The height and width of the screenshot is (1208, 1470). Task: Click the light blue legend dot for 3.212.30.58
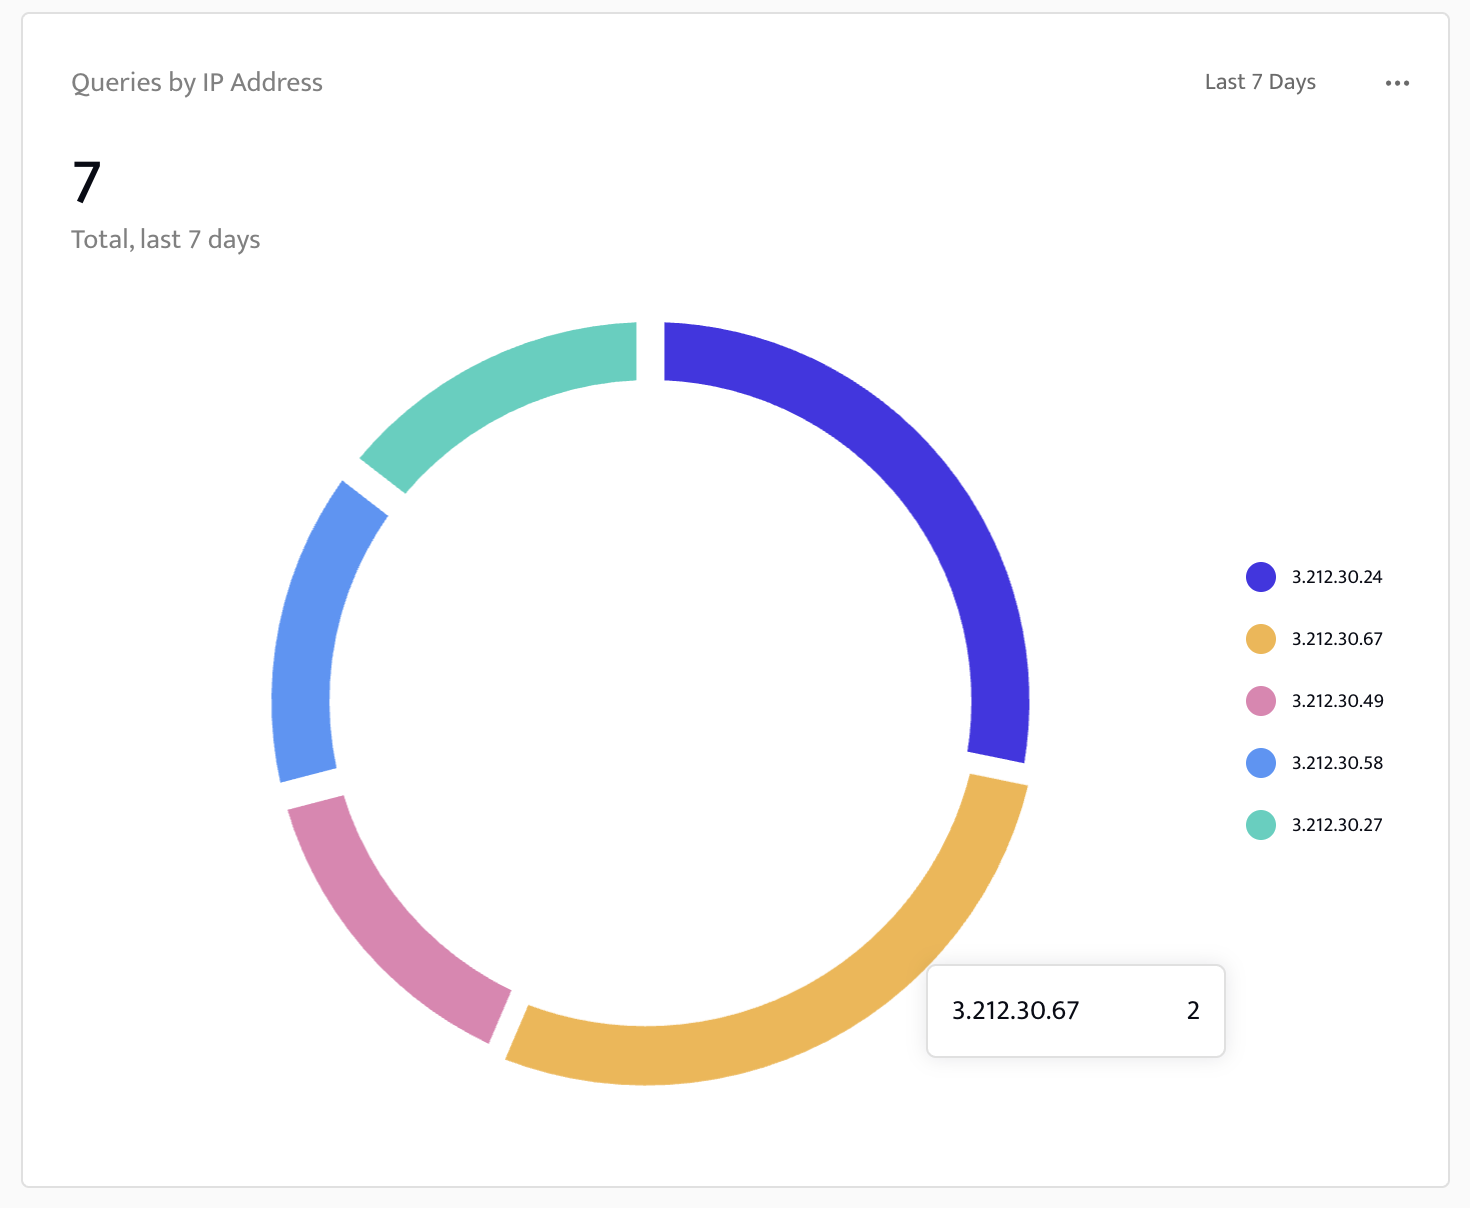pos(1260,763)
